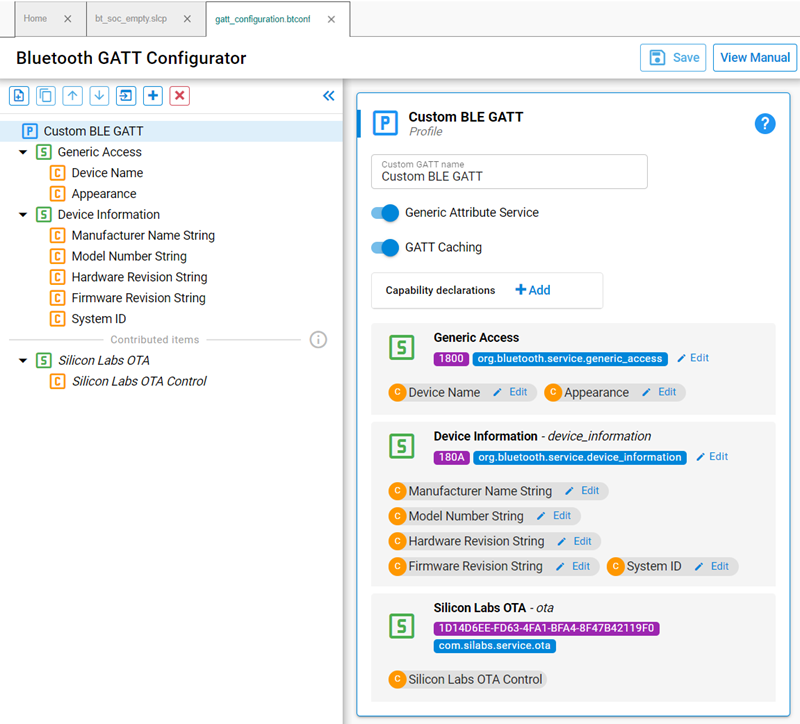Click the Save button
Viewport: 800px width, 724px height.
[673, 58]
